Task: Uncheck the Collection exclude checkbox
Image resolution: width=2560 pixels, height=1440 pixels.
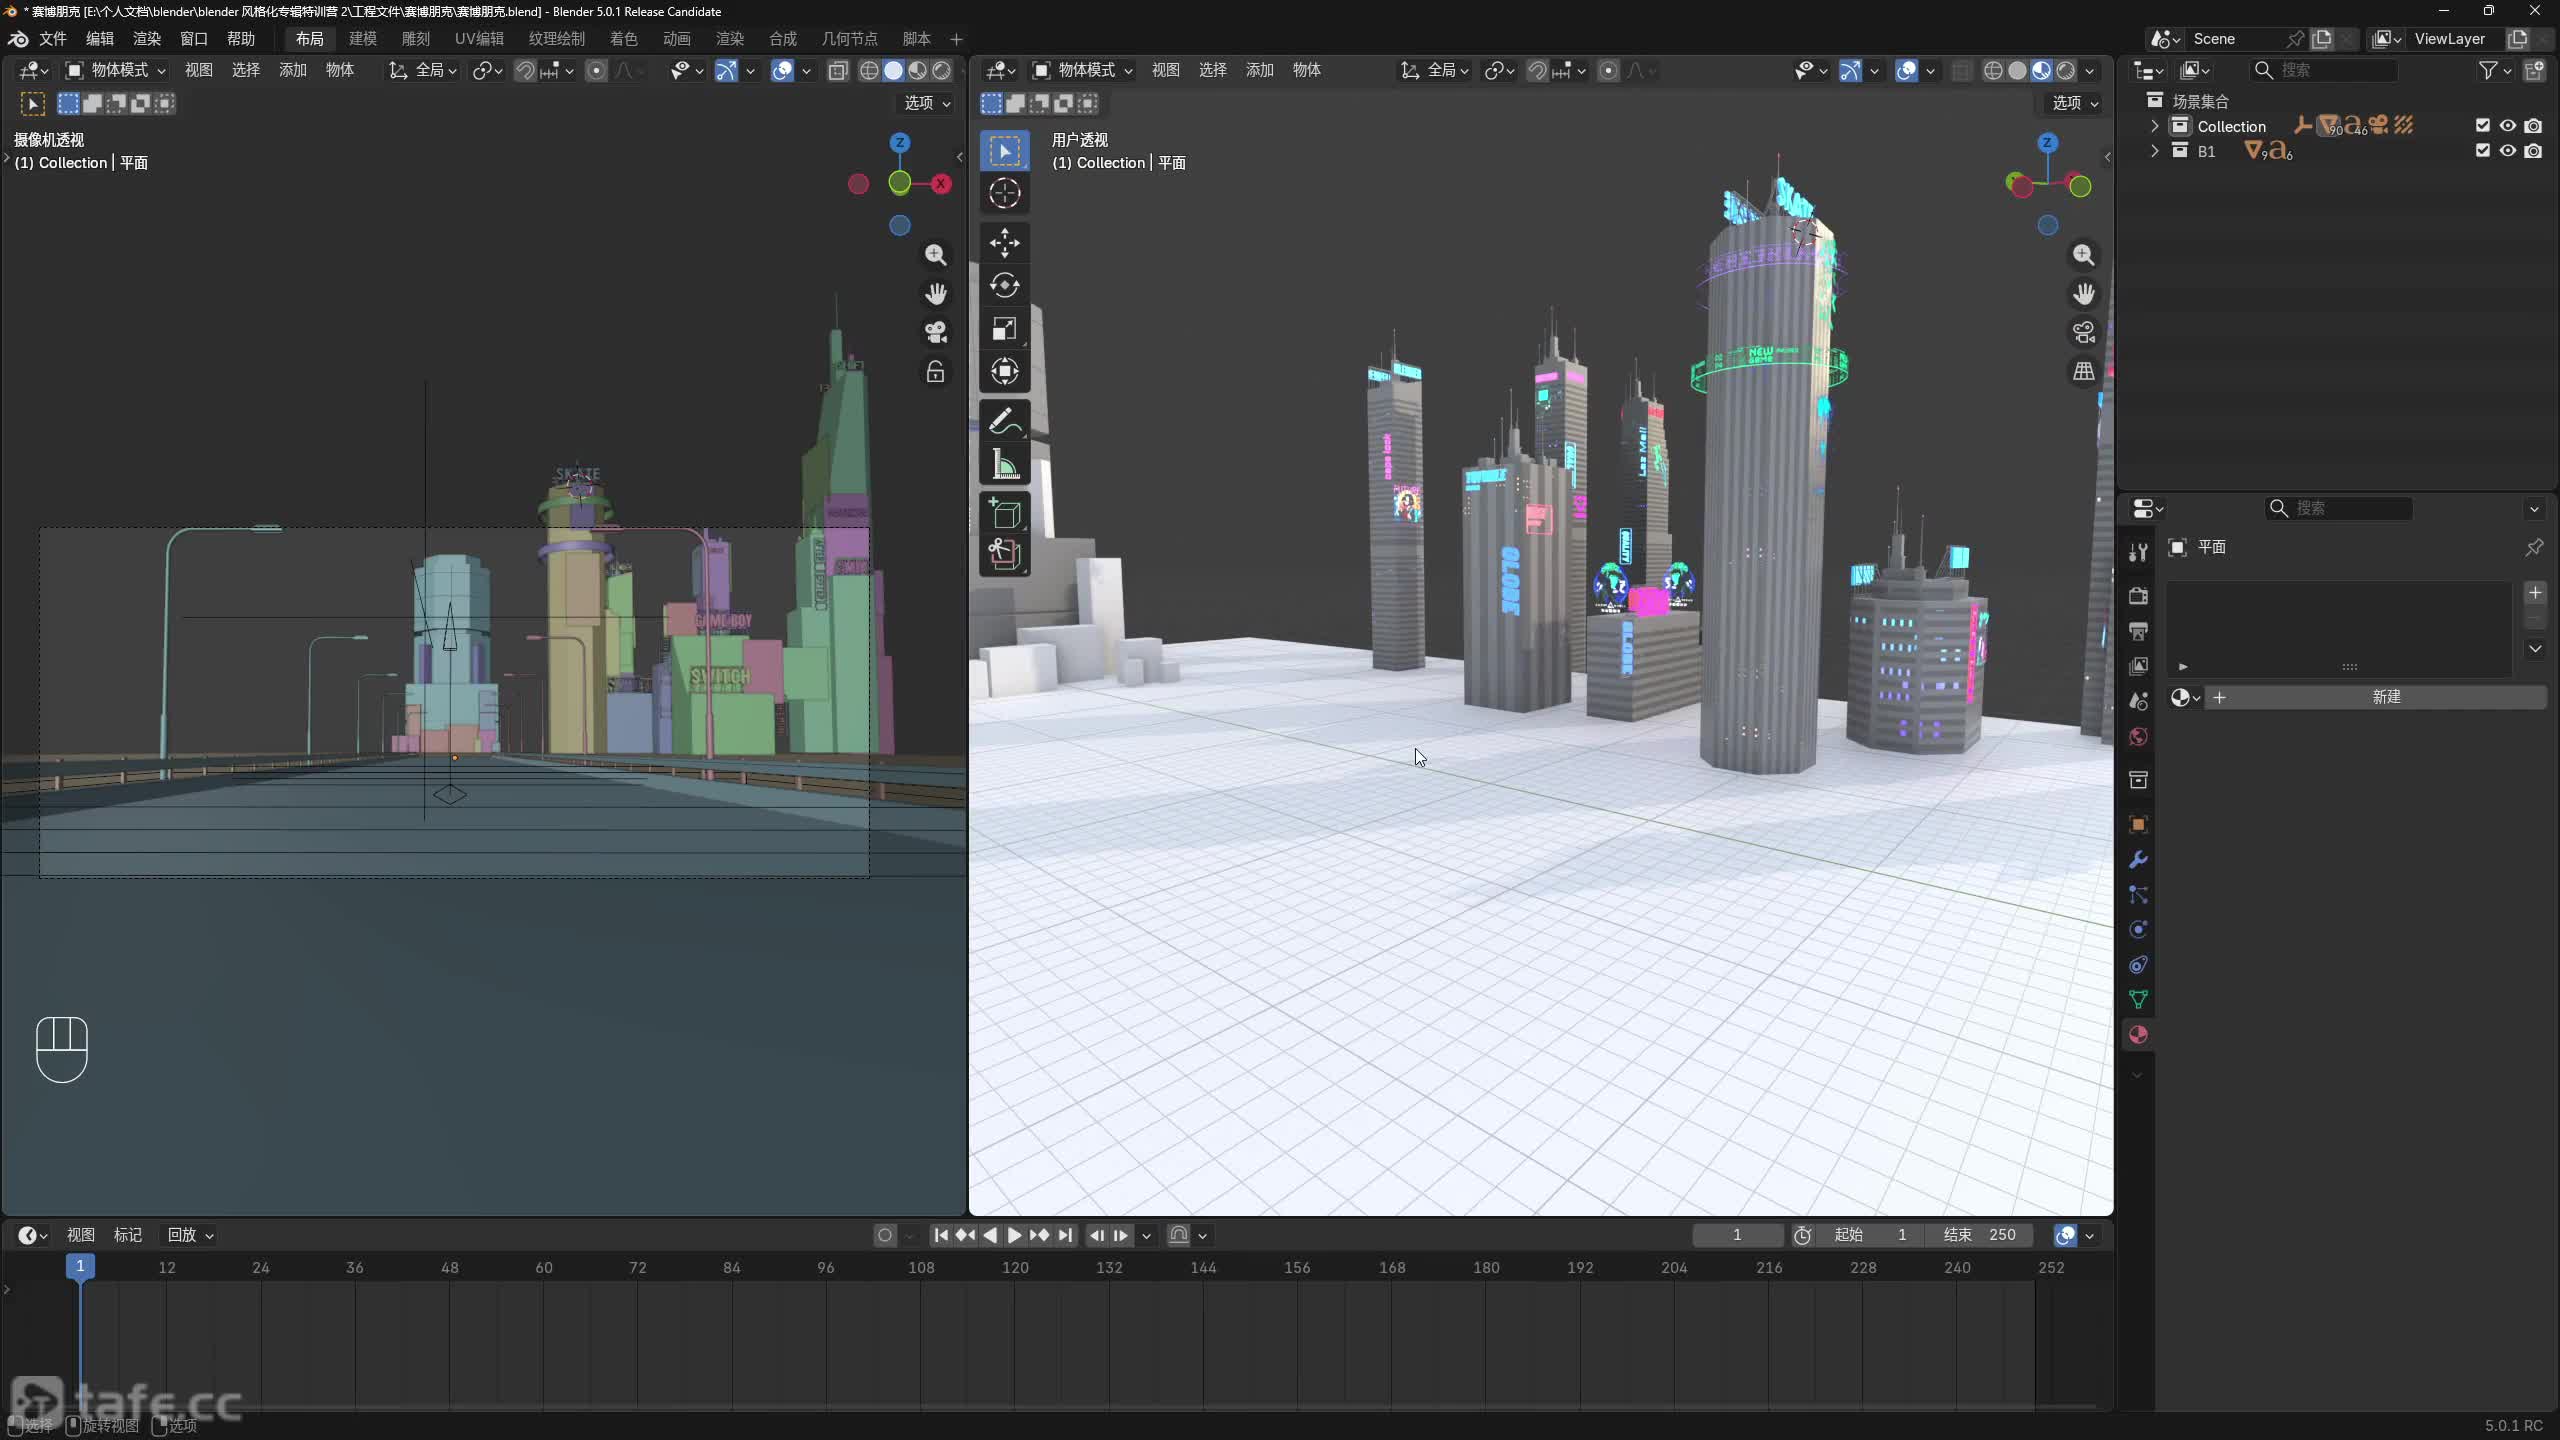Action: (2483, 126)
